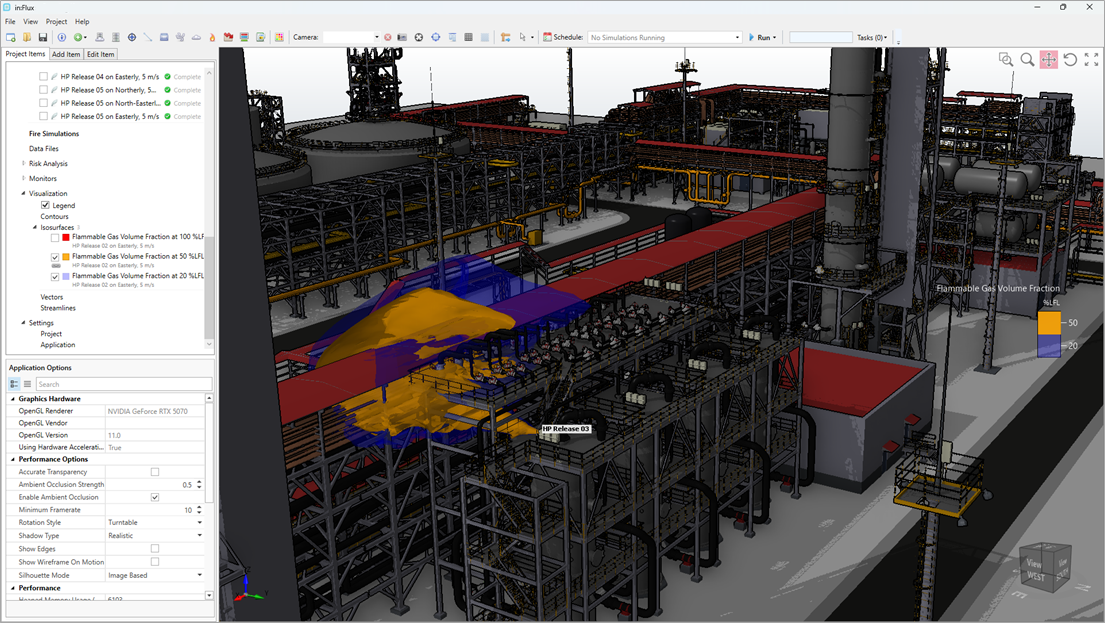The image size is (1105, 623).
Task: Select the Contours tree item
Action: [x=54, y=216]
